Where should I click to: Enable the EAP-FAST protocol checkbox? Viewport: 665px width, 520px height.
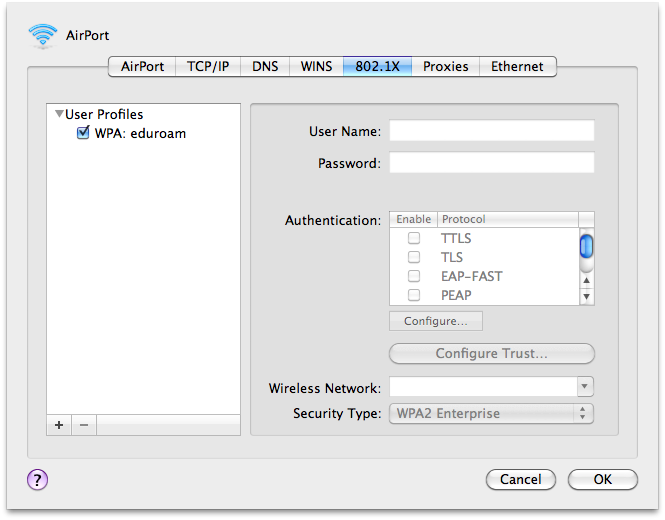pyautogui.click(x=414, y=276)
